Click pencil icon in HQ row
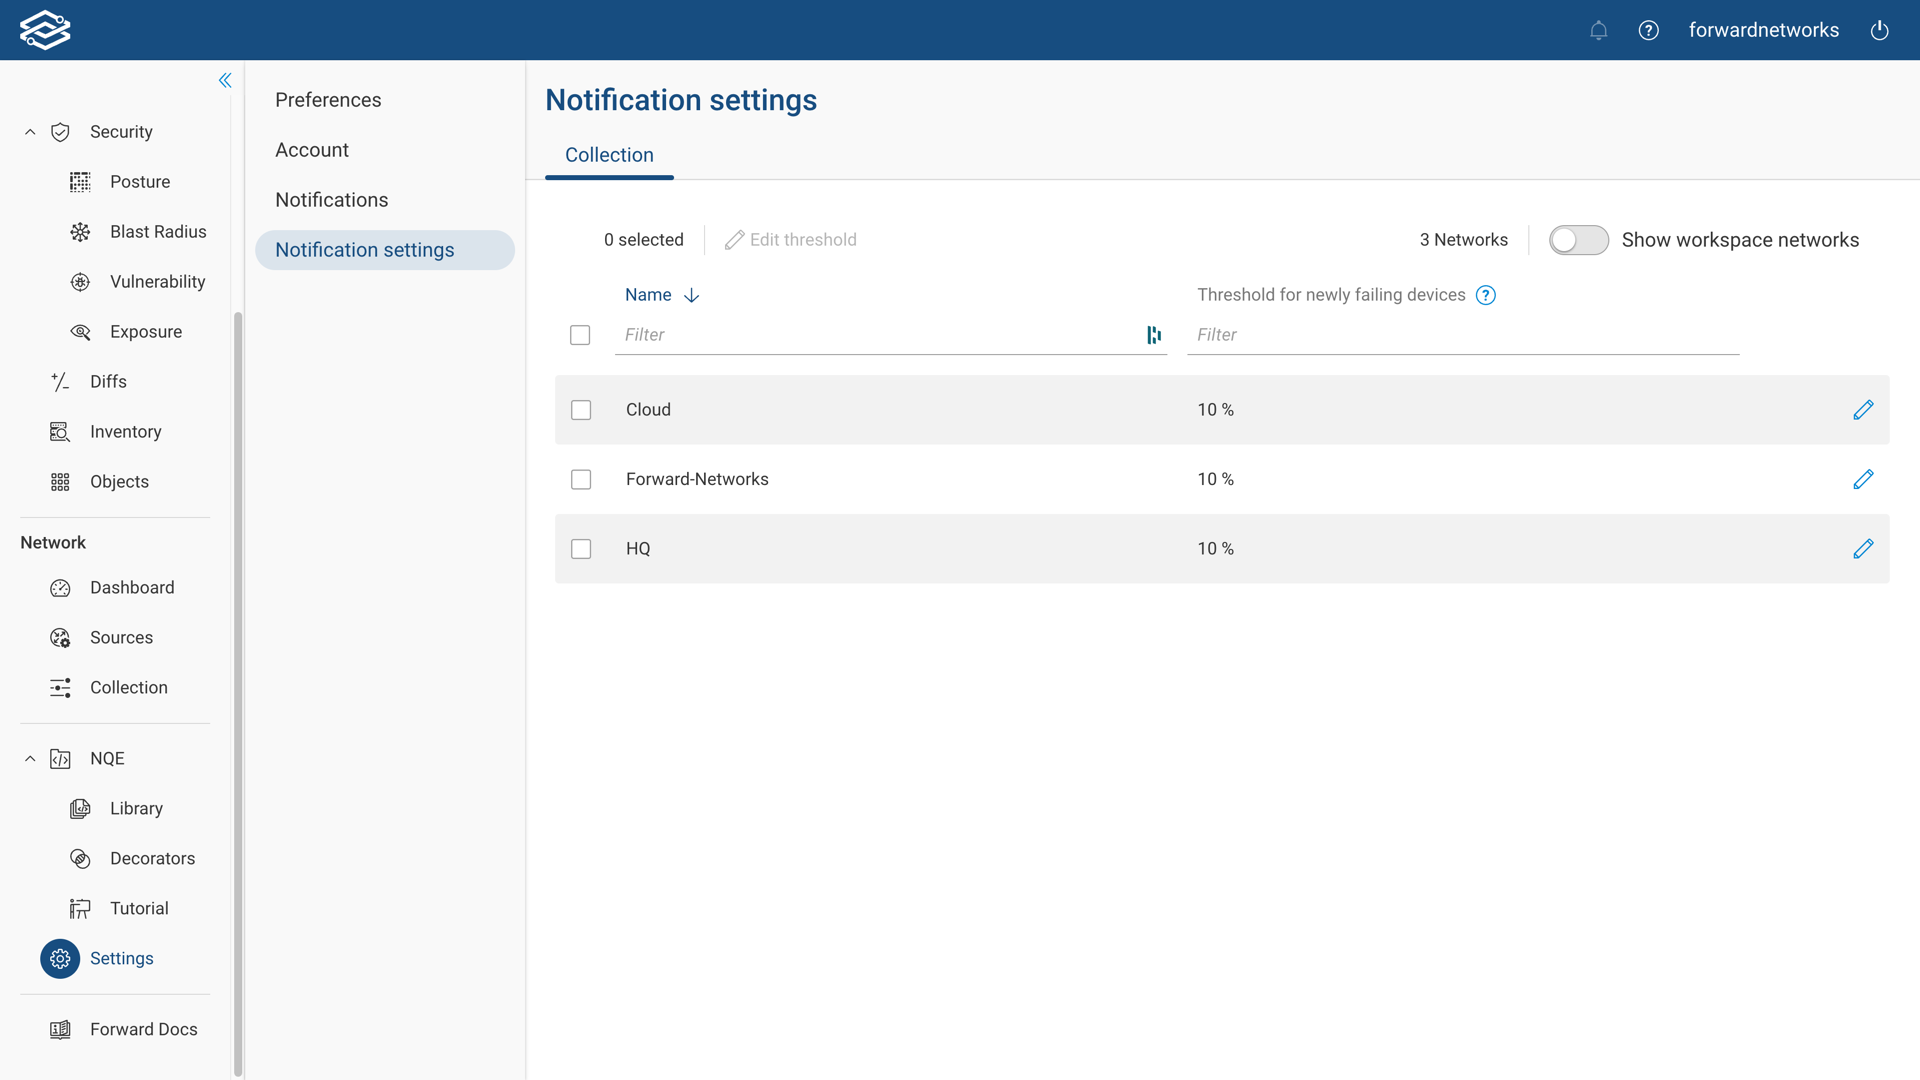 1862,549
